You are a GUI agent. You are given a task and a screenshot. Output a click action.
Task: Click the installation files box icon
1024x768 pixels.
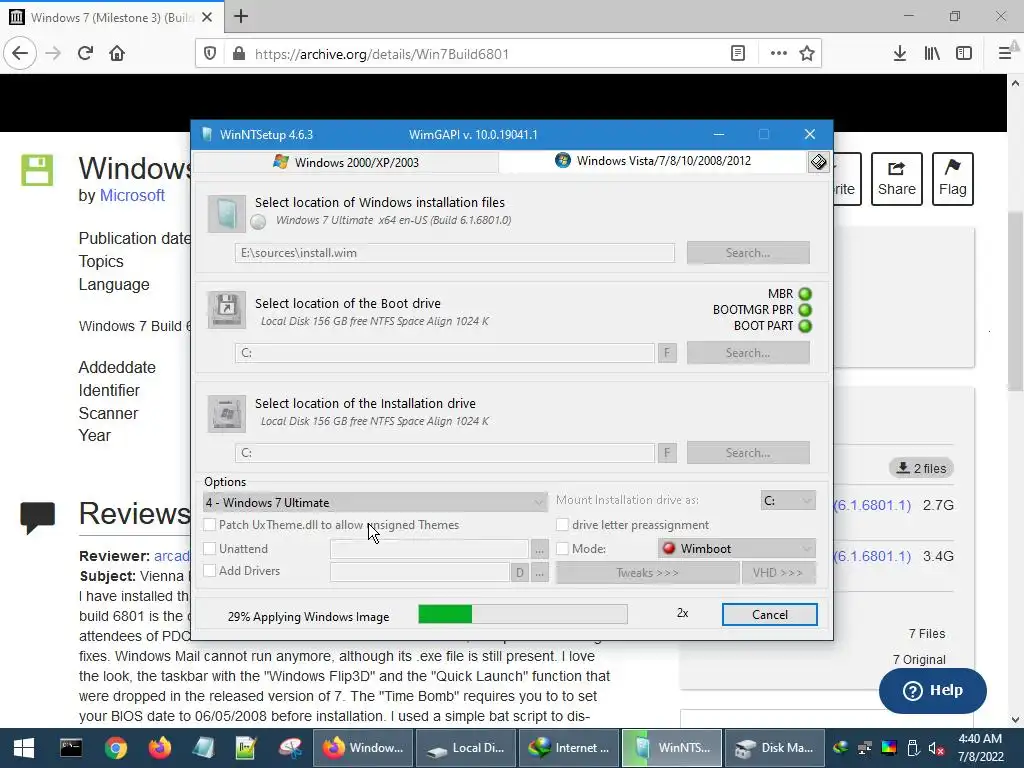(227, 214)
